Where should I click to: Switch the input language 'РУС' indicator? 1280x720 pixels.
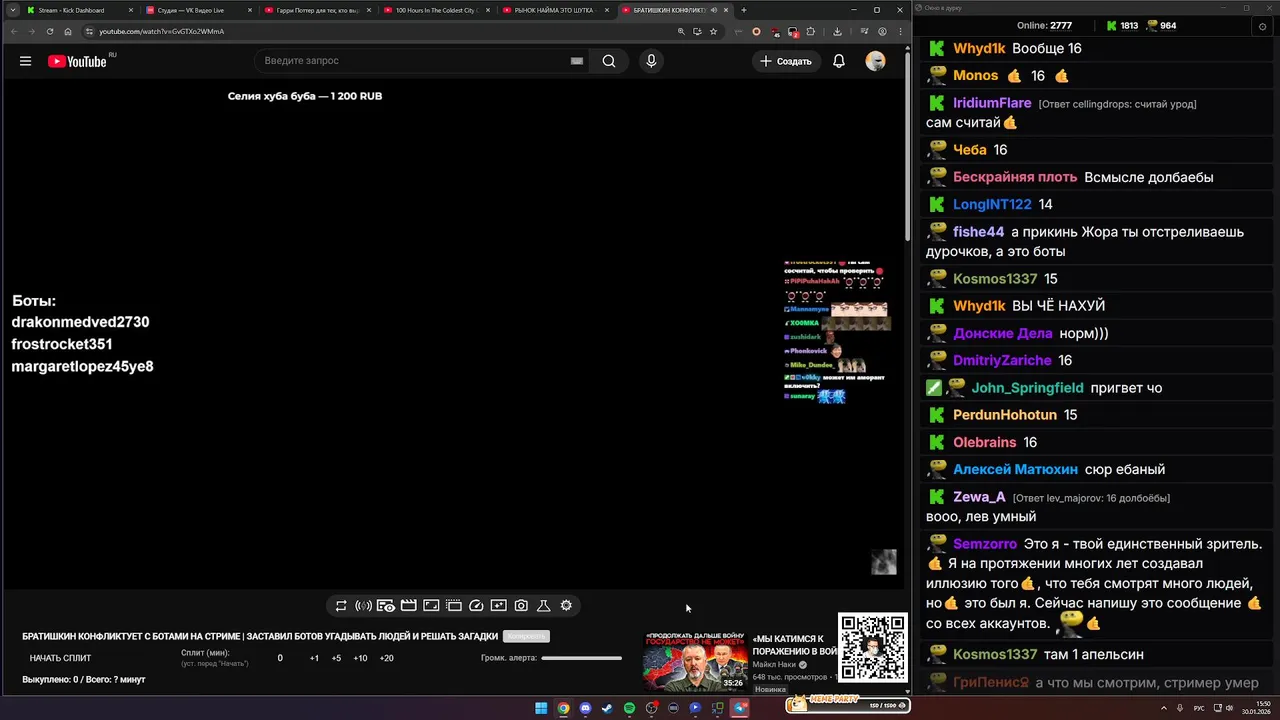pyautogui.click(x=1199, y=708)
